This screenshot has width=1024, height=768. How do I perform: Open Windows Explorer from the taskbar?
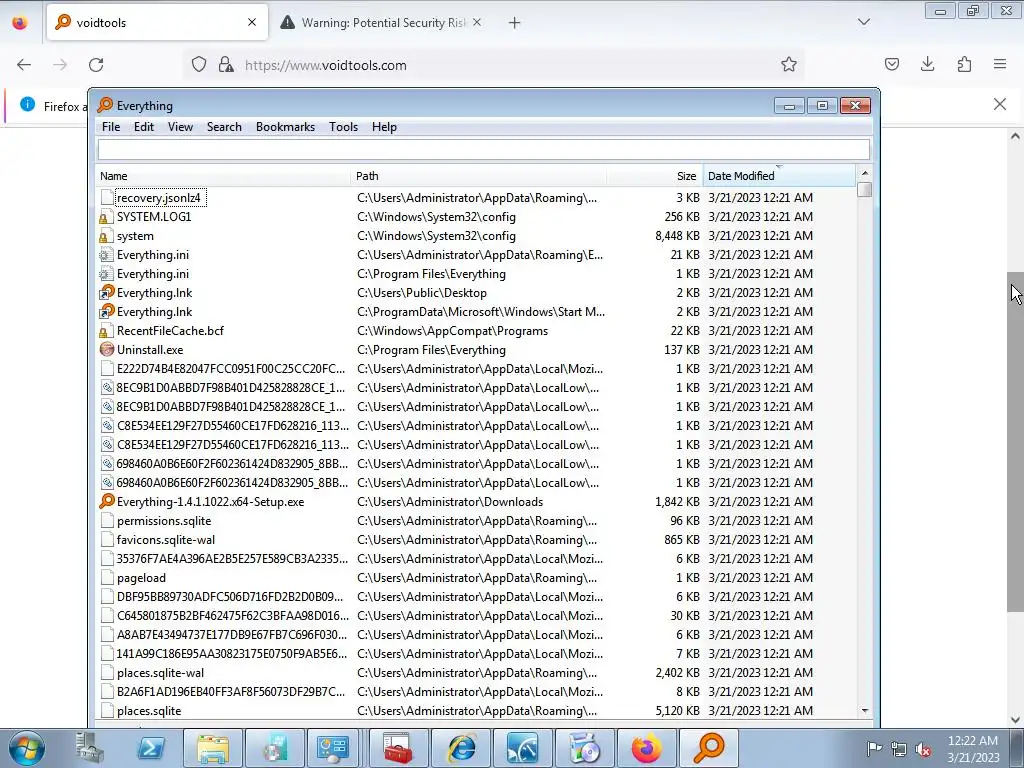pyautogui.click(x=213, y=748)
